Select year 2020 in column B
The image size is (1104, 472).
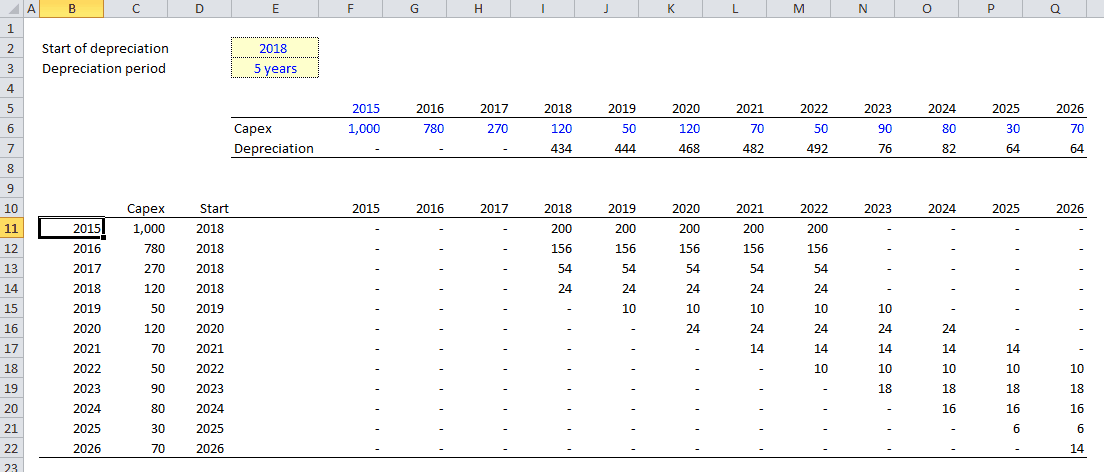click(x=87, y=328)
